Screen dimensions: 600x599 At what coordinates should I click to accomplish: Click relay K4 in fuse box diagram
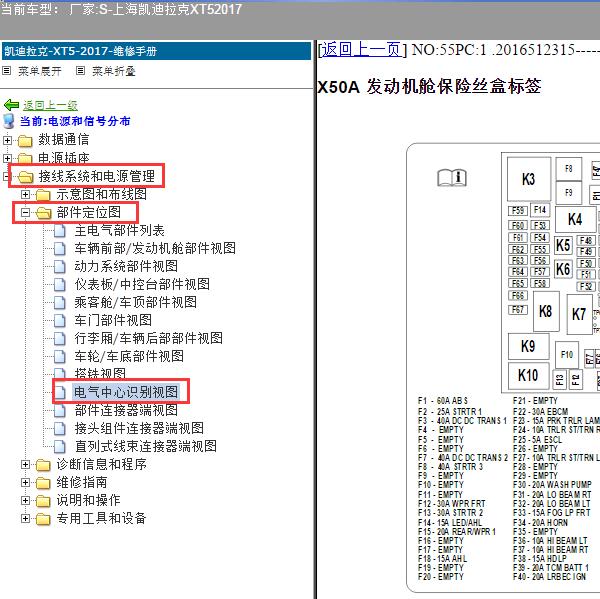[x=575, y=219]
